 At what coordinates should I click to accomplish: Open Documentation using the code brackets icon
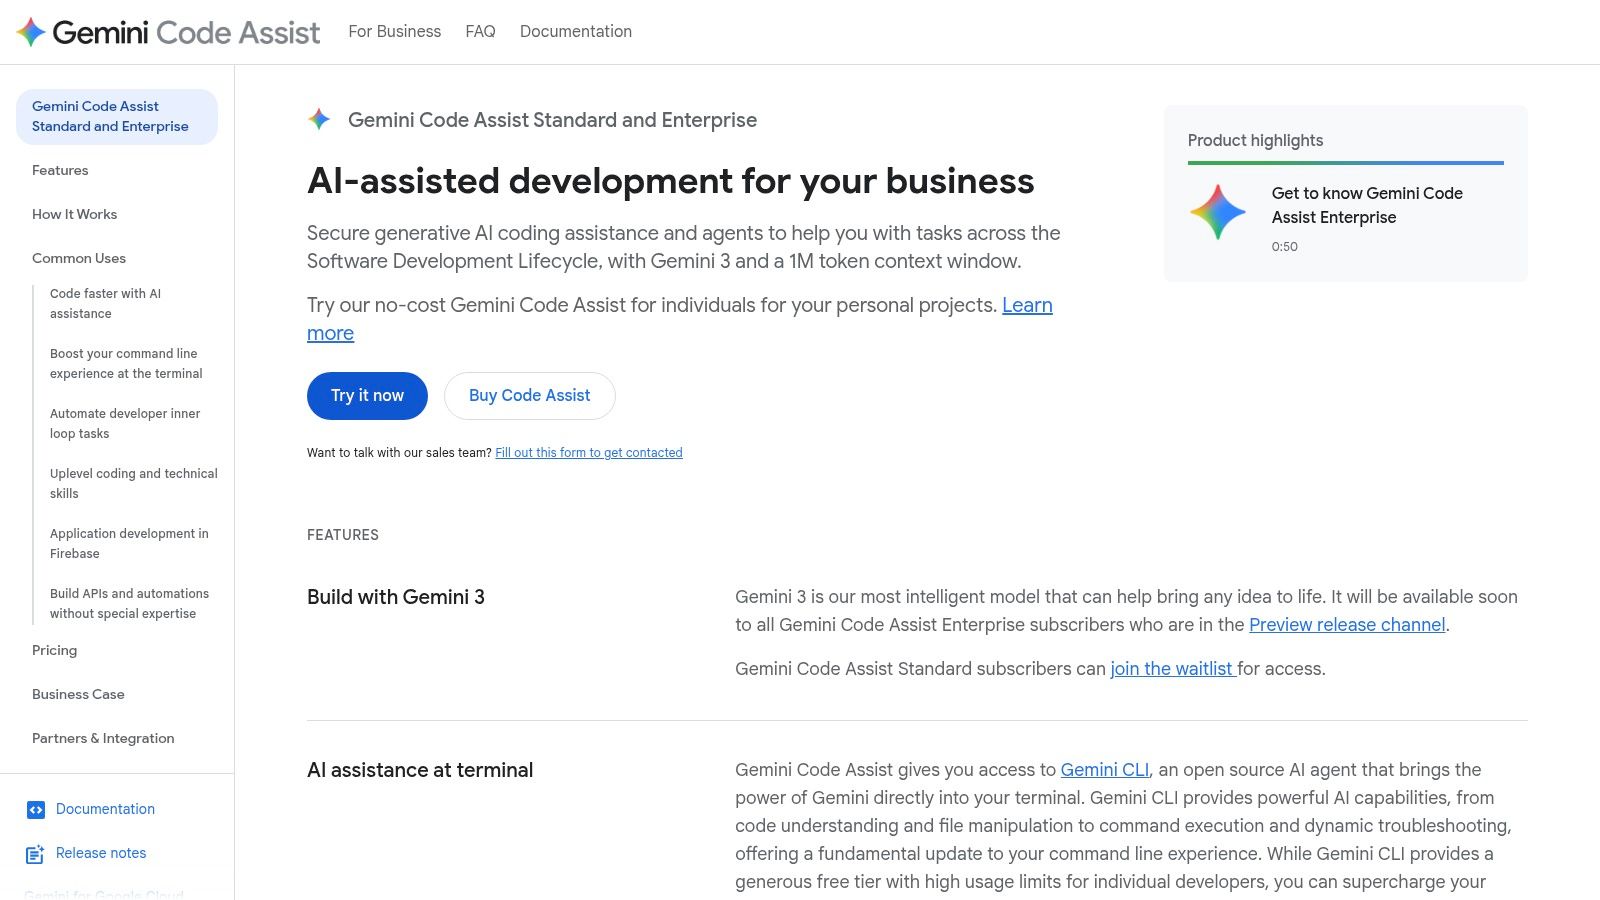37,809
